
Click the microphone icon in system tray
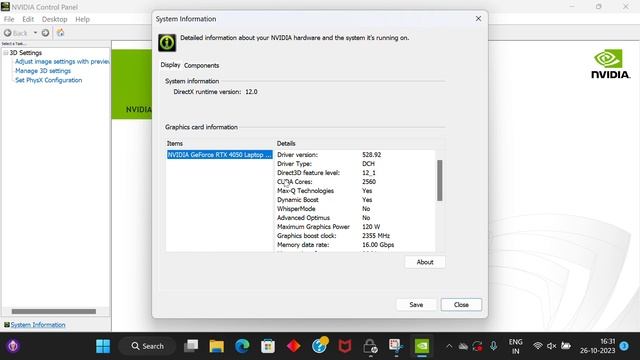(x=493, y=346)
